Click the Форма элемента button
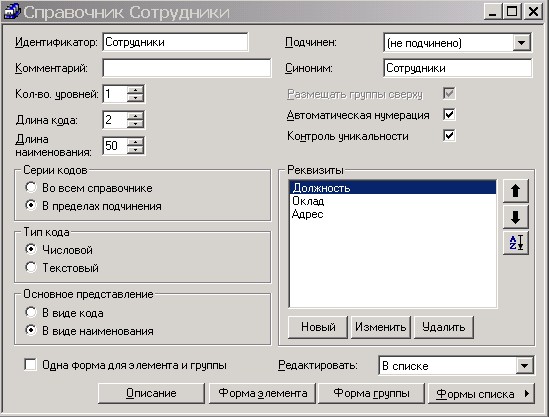Image resolution: width=549 pixels, height=417 pixels. coord(263,393)
